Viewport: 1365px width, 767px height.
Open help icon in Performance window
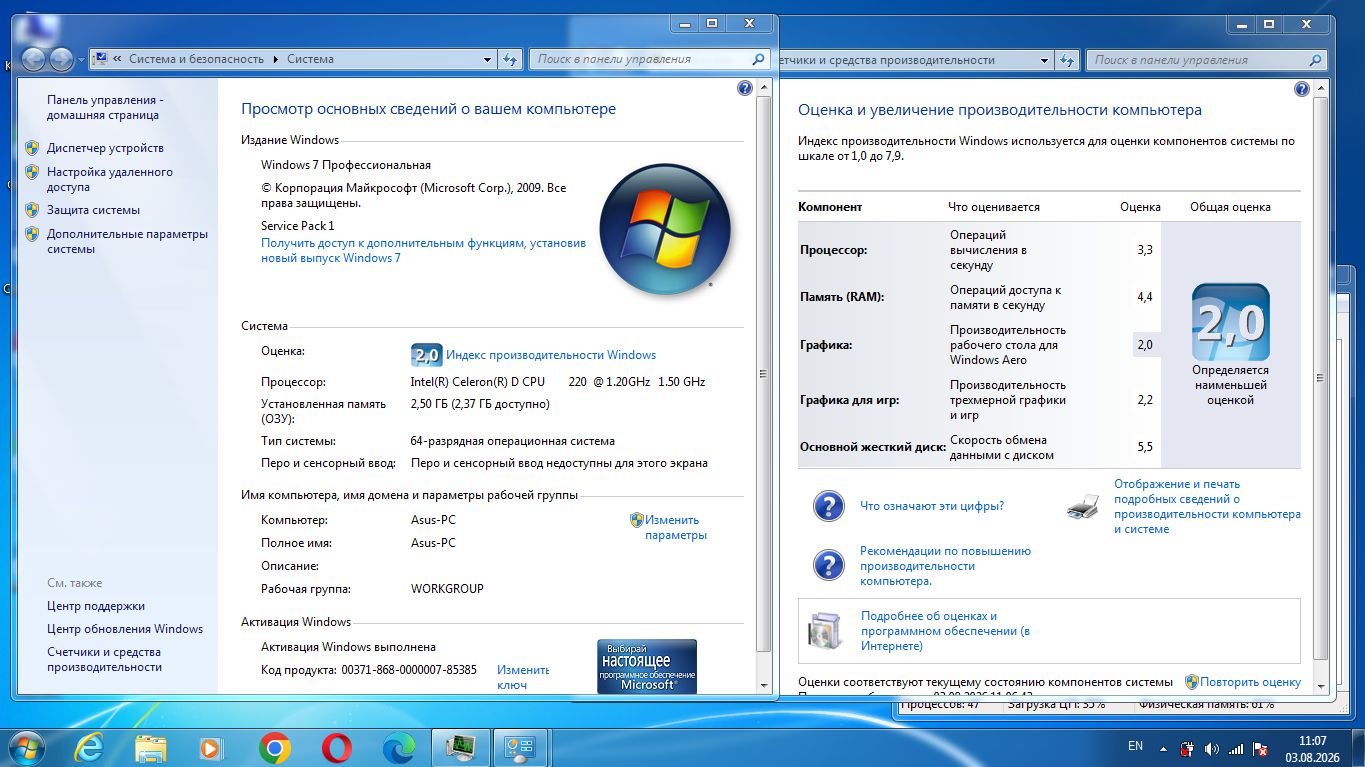pyautogui.click(x=1302, y=89)
